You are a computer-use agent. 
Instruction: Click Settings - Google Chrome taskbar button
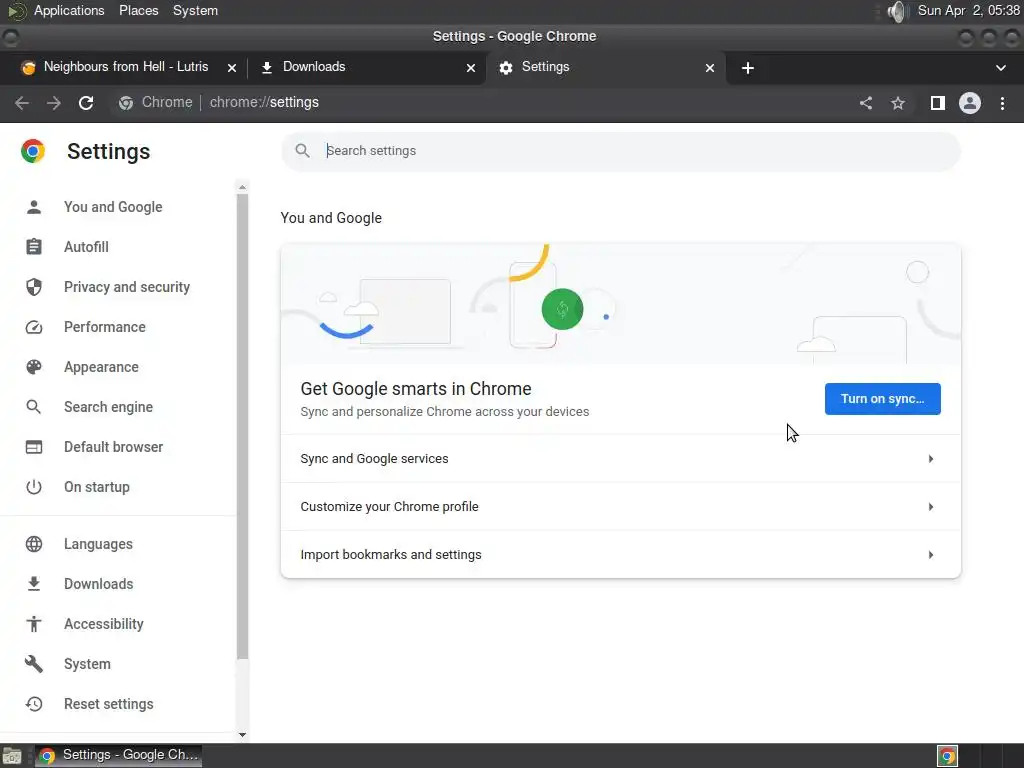click(118, 756)
